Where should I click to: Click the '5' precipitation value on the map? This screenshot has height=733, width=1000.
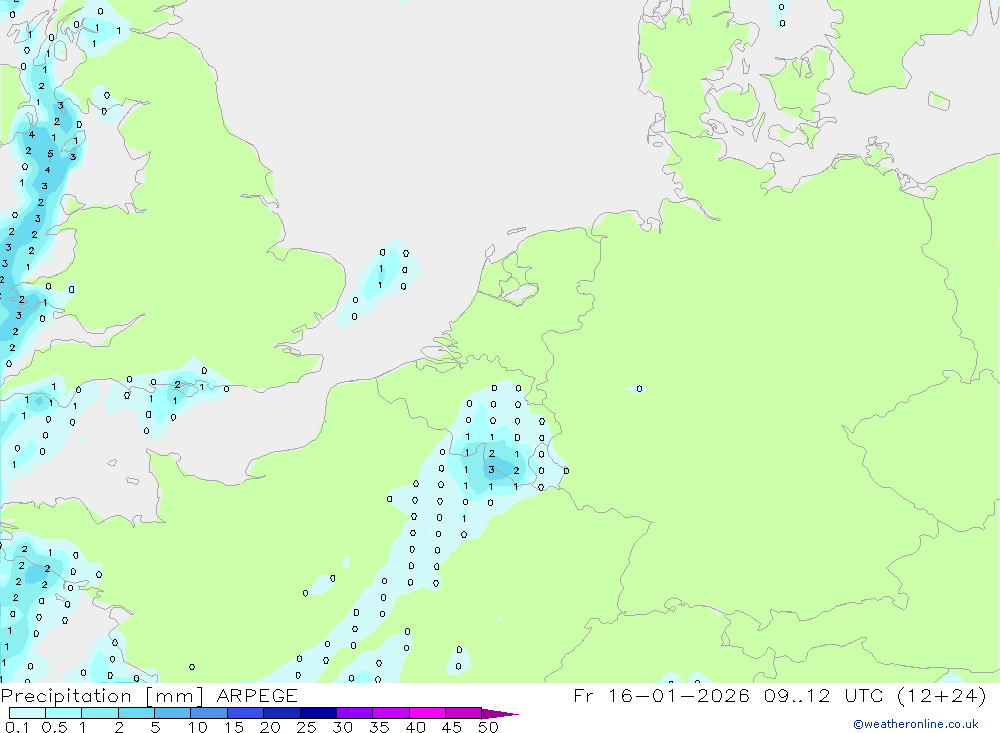(50, 154)
